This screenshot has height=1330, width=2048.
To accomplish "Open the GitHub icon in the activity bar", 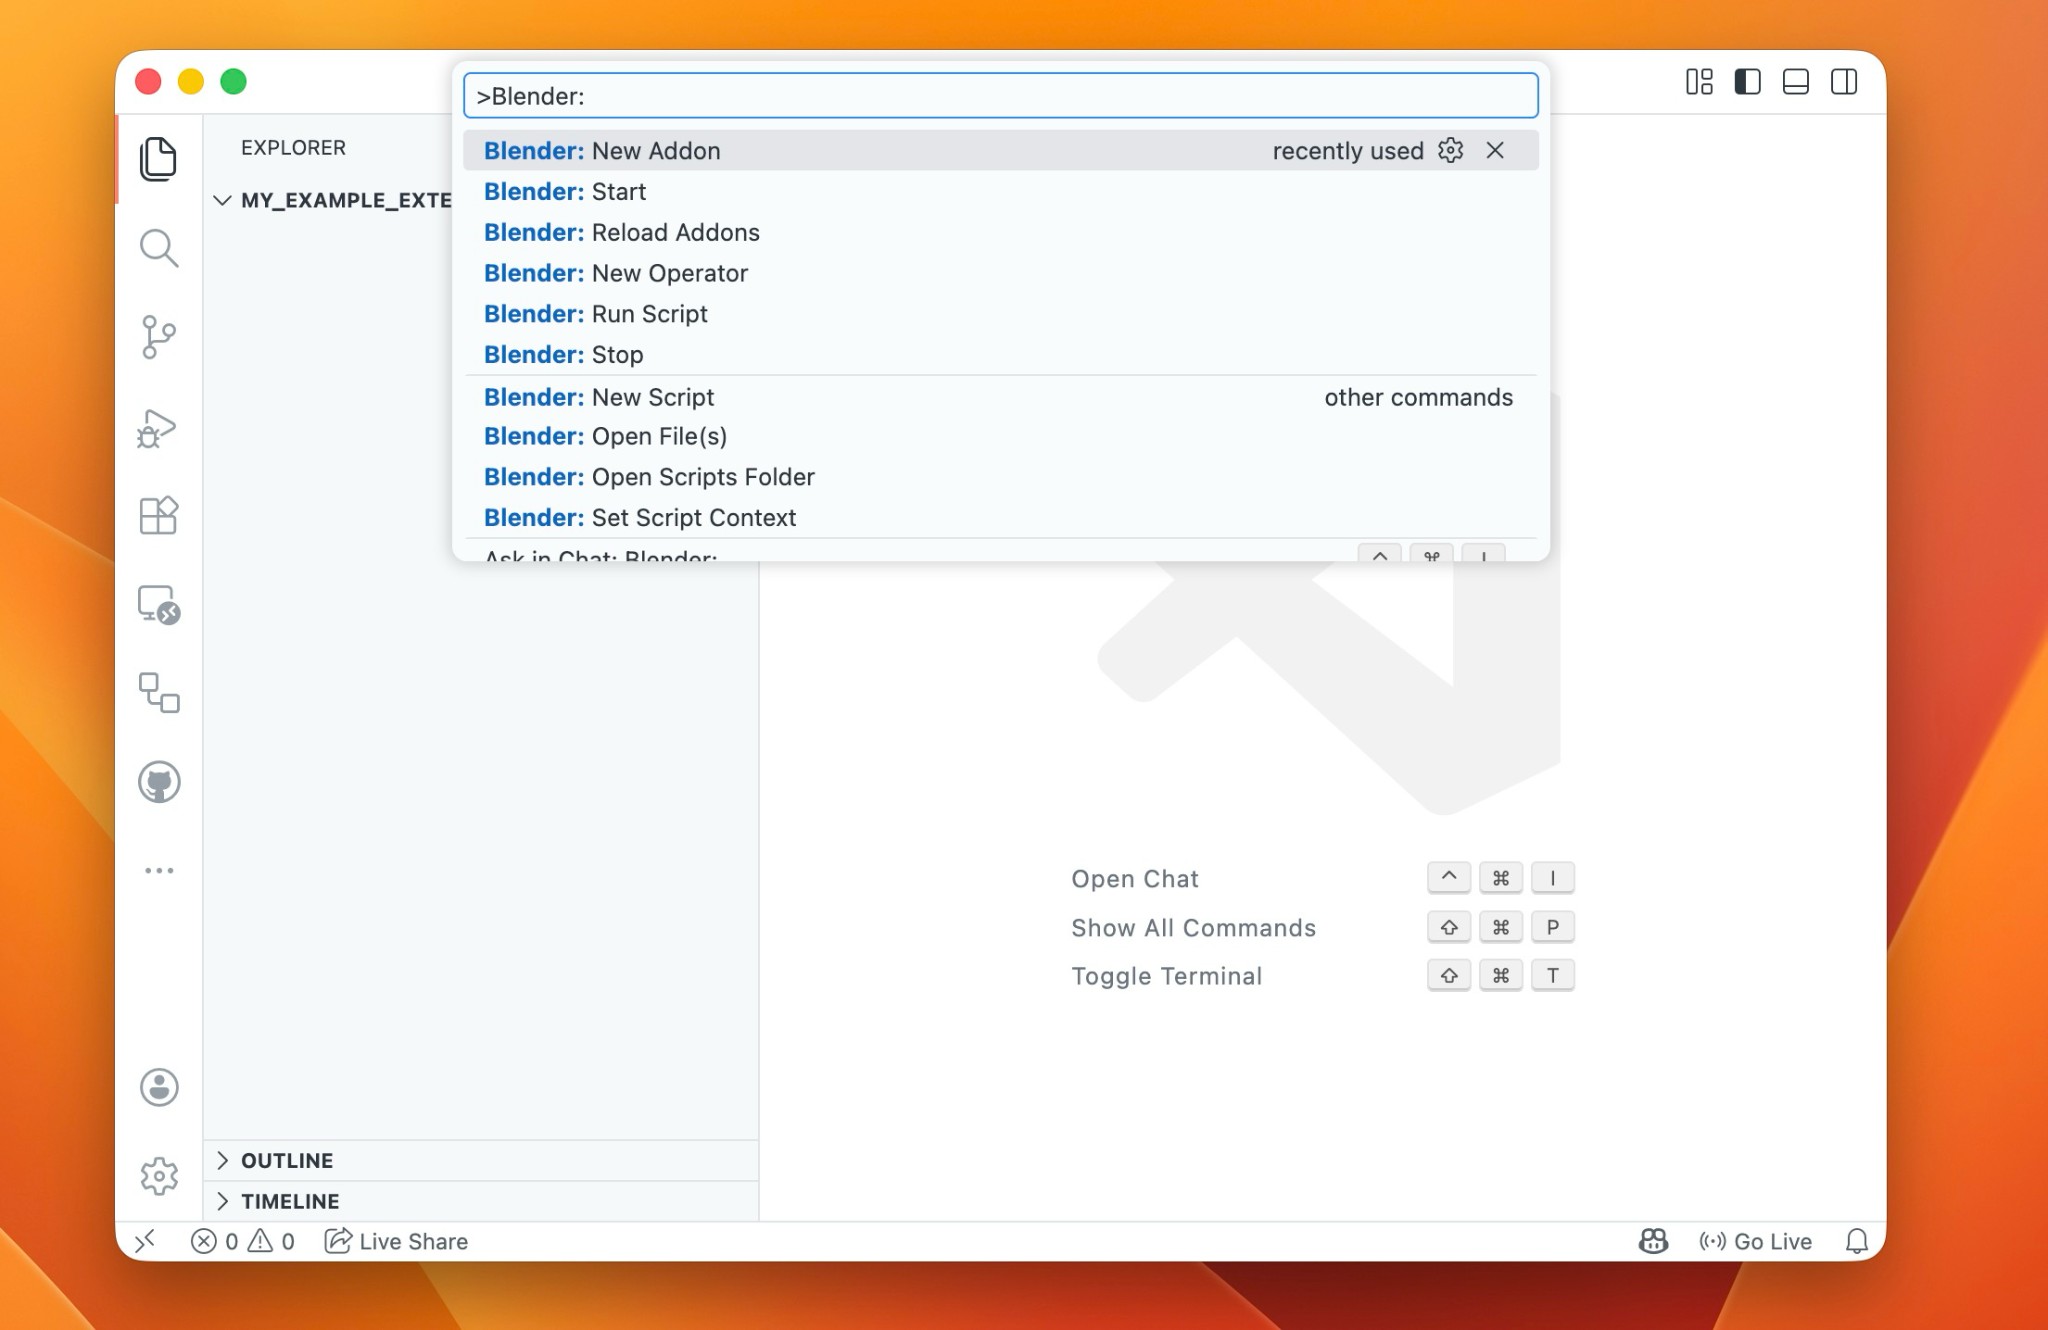I will (159, 782).
